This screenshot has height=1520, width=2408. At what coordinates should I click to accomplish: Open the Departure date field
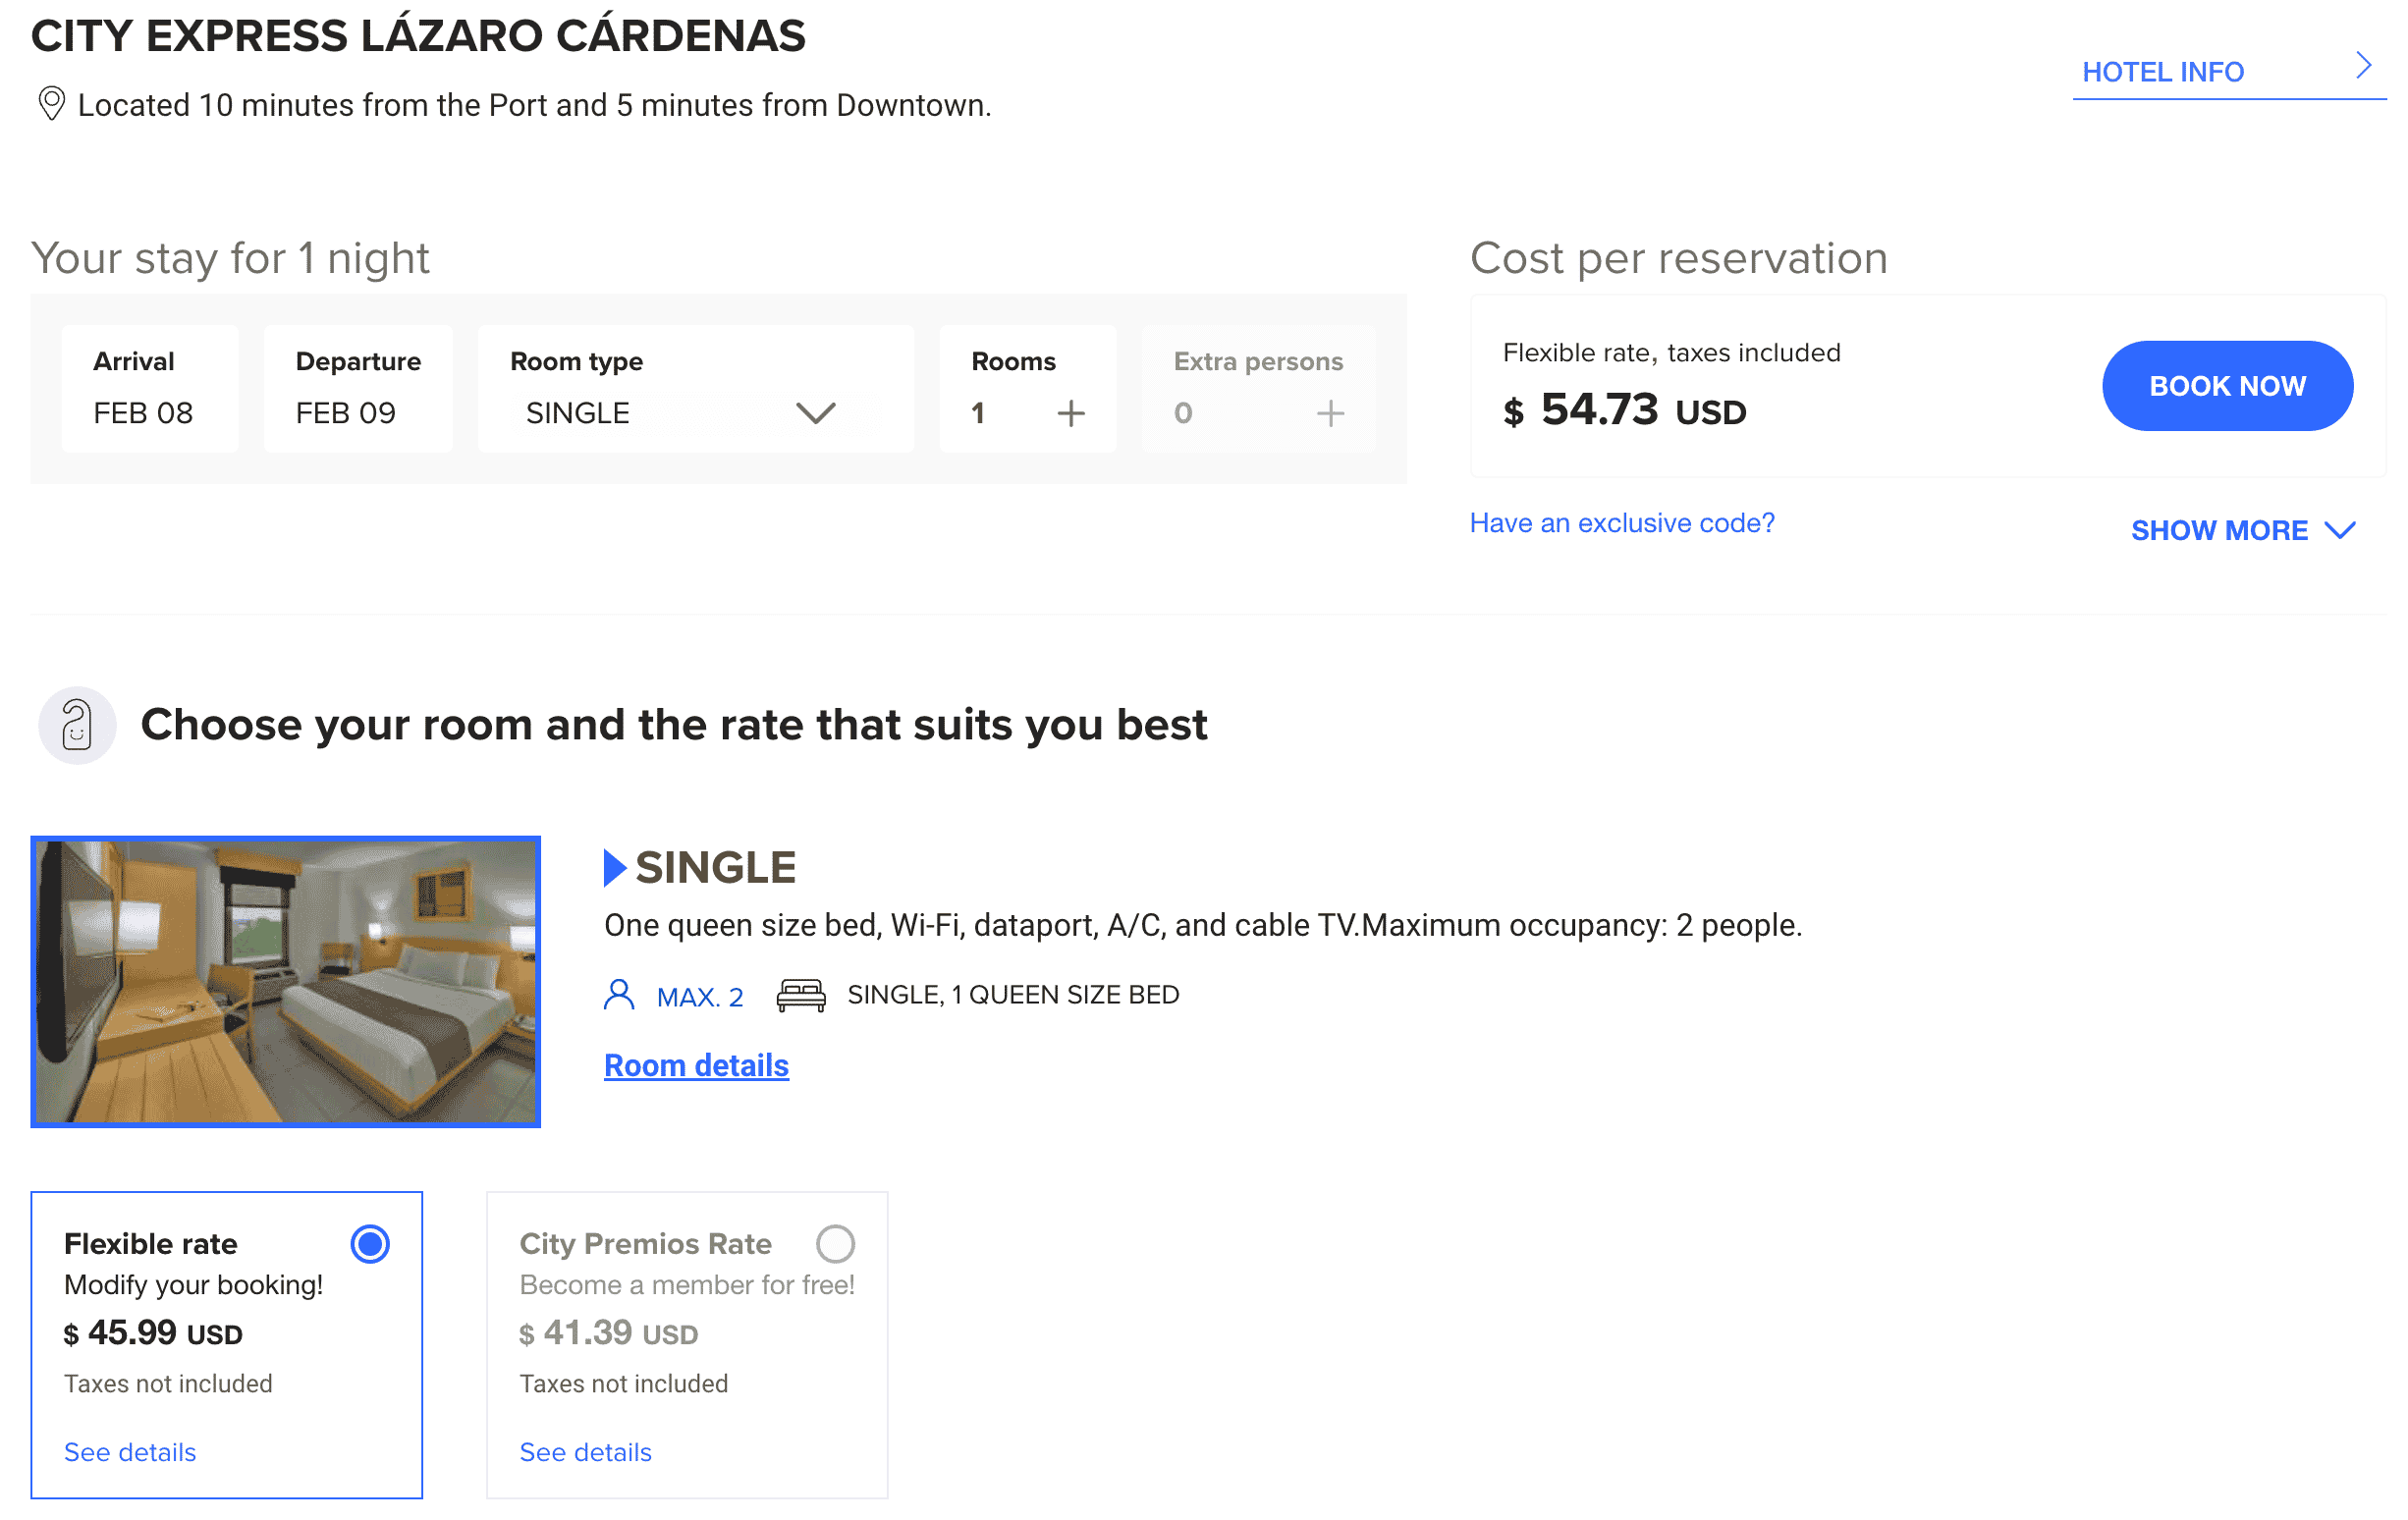click(x=358, y=389)
